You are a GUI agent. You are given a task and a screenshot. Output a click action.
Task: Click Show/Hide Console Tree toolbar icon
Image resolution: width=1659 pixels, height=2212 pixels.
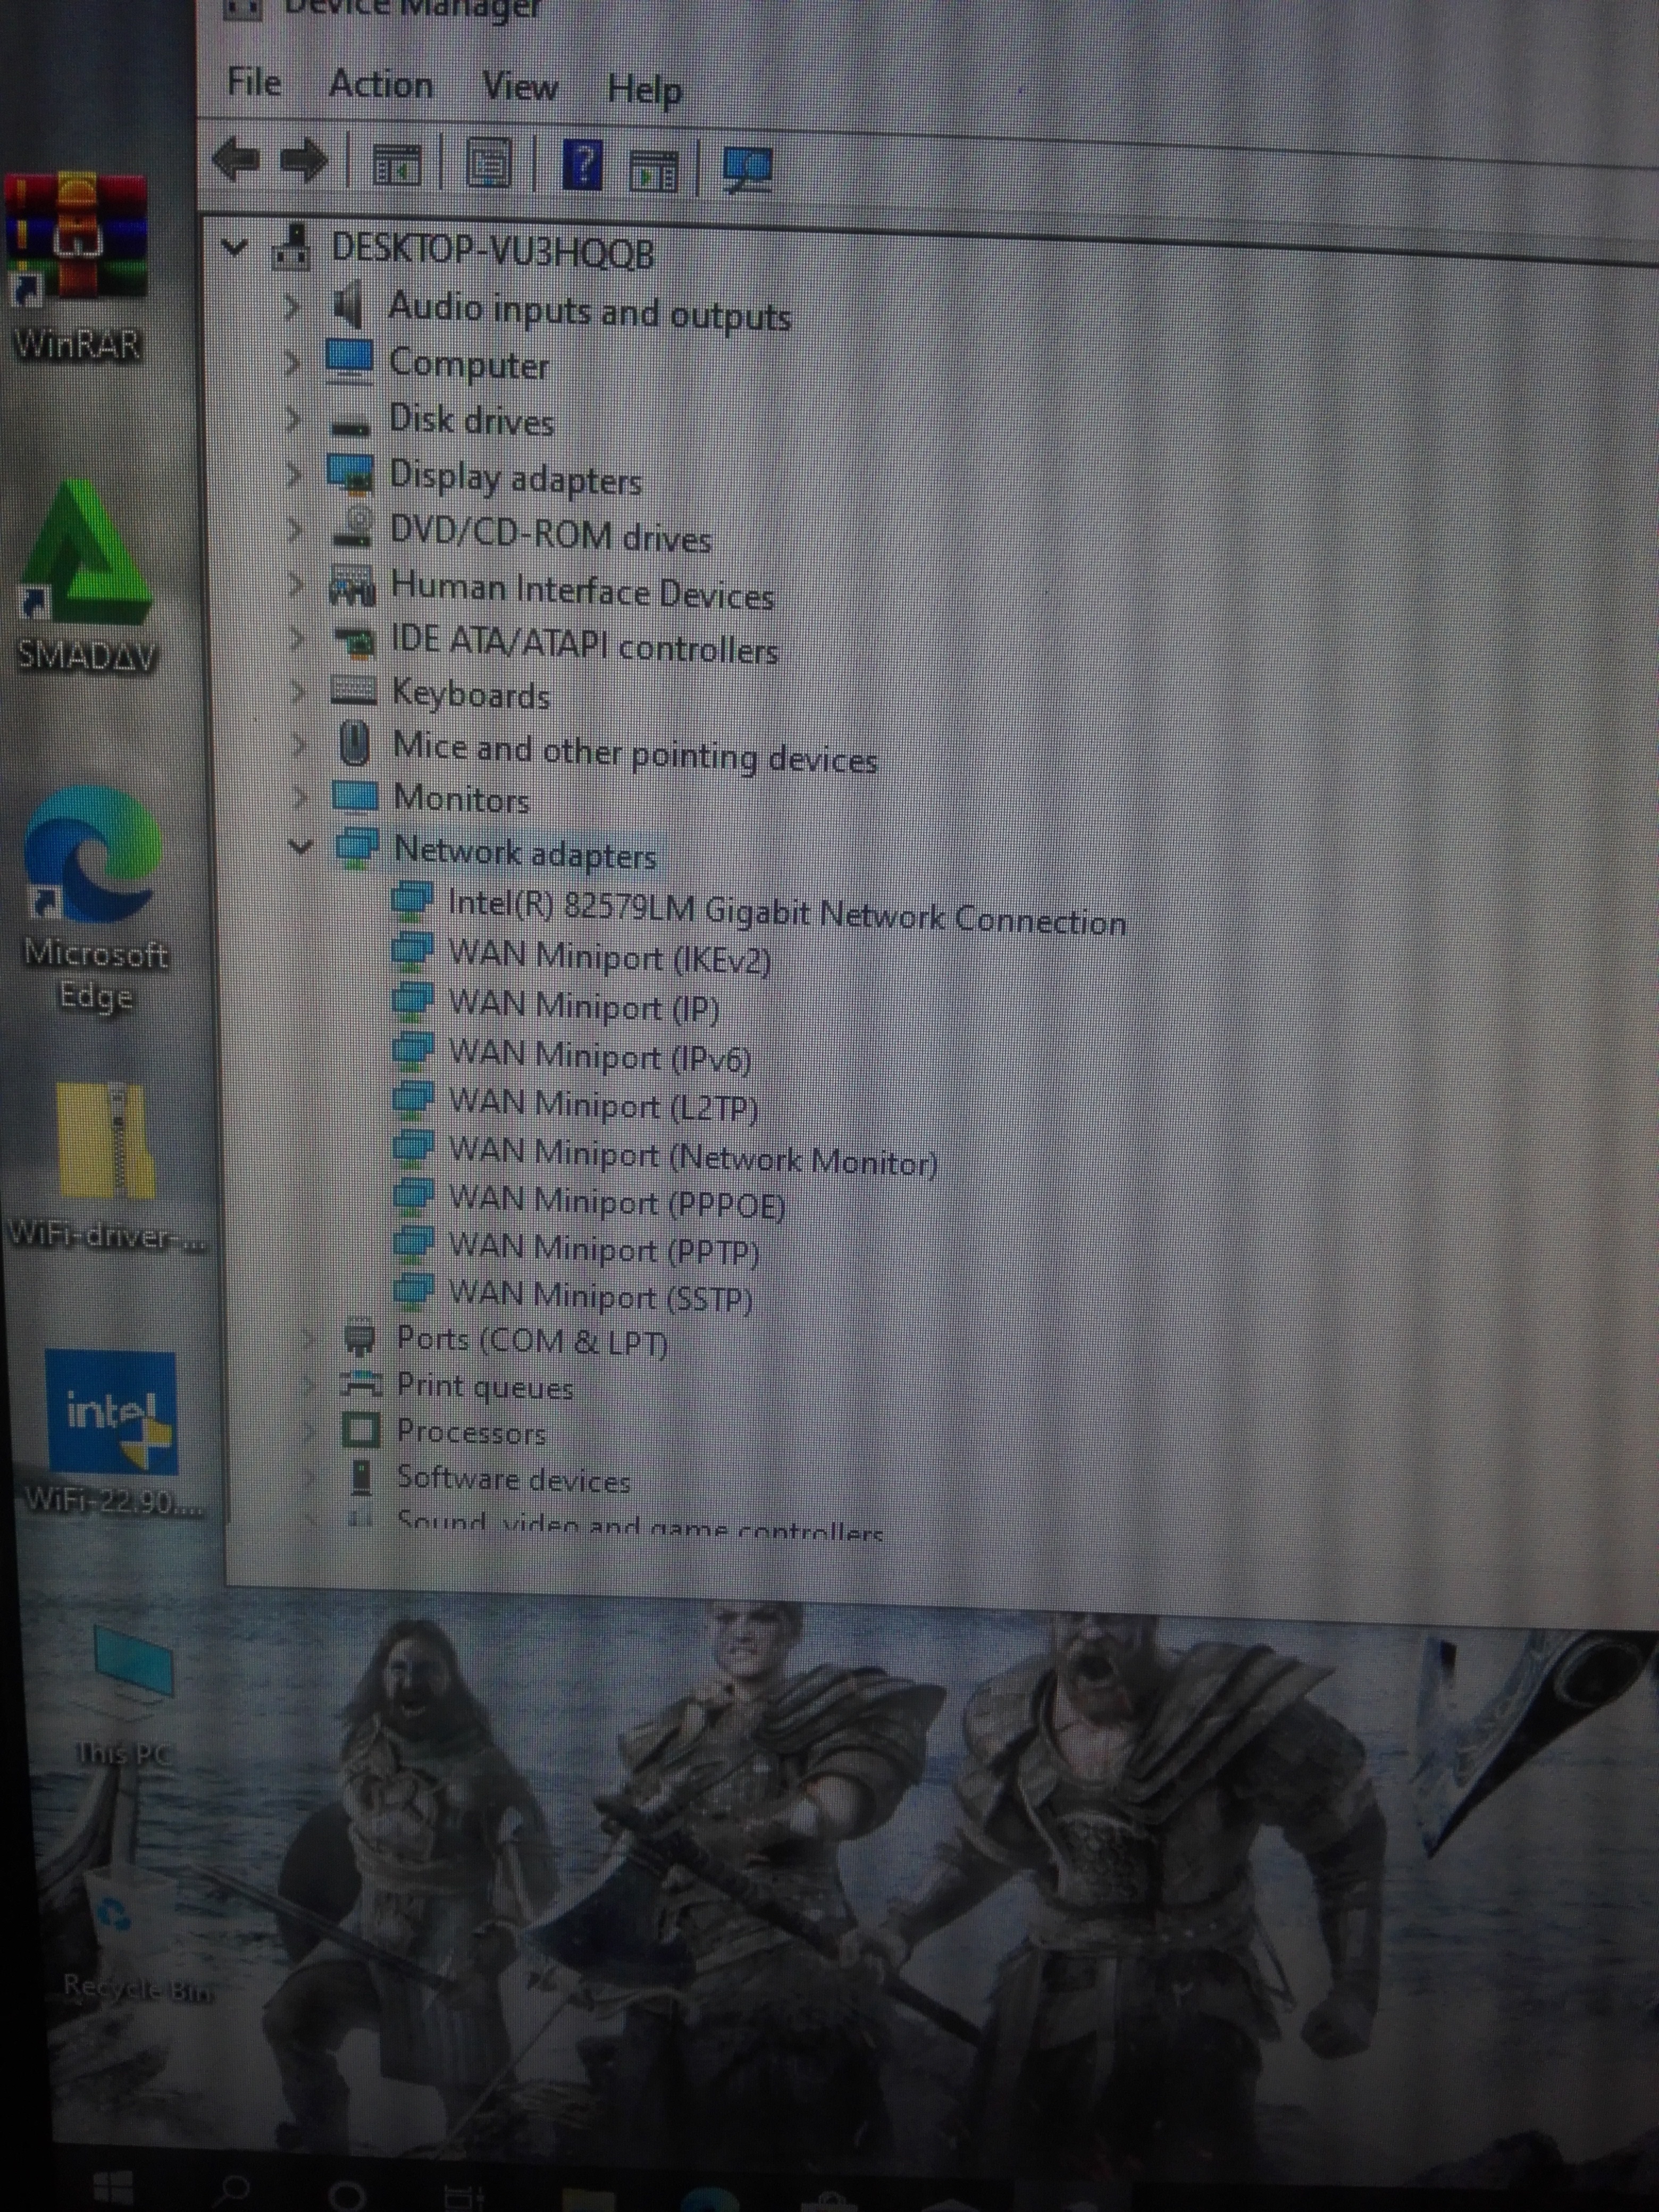397,164
